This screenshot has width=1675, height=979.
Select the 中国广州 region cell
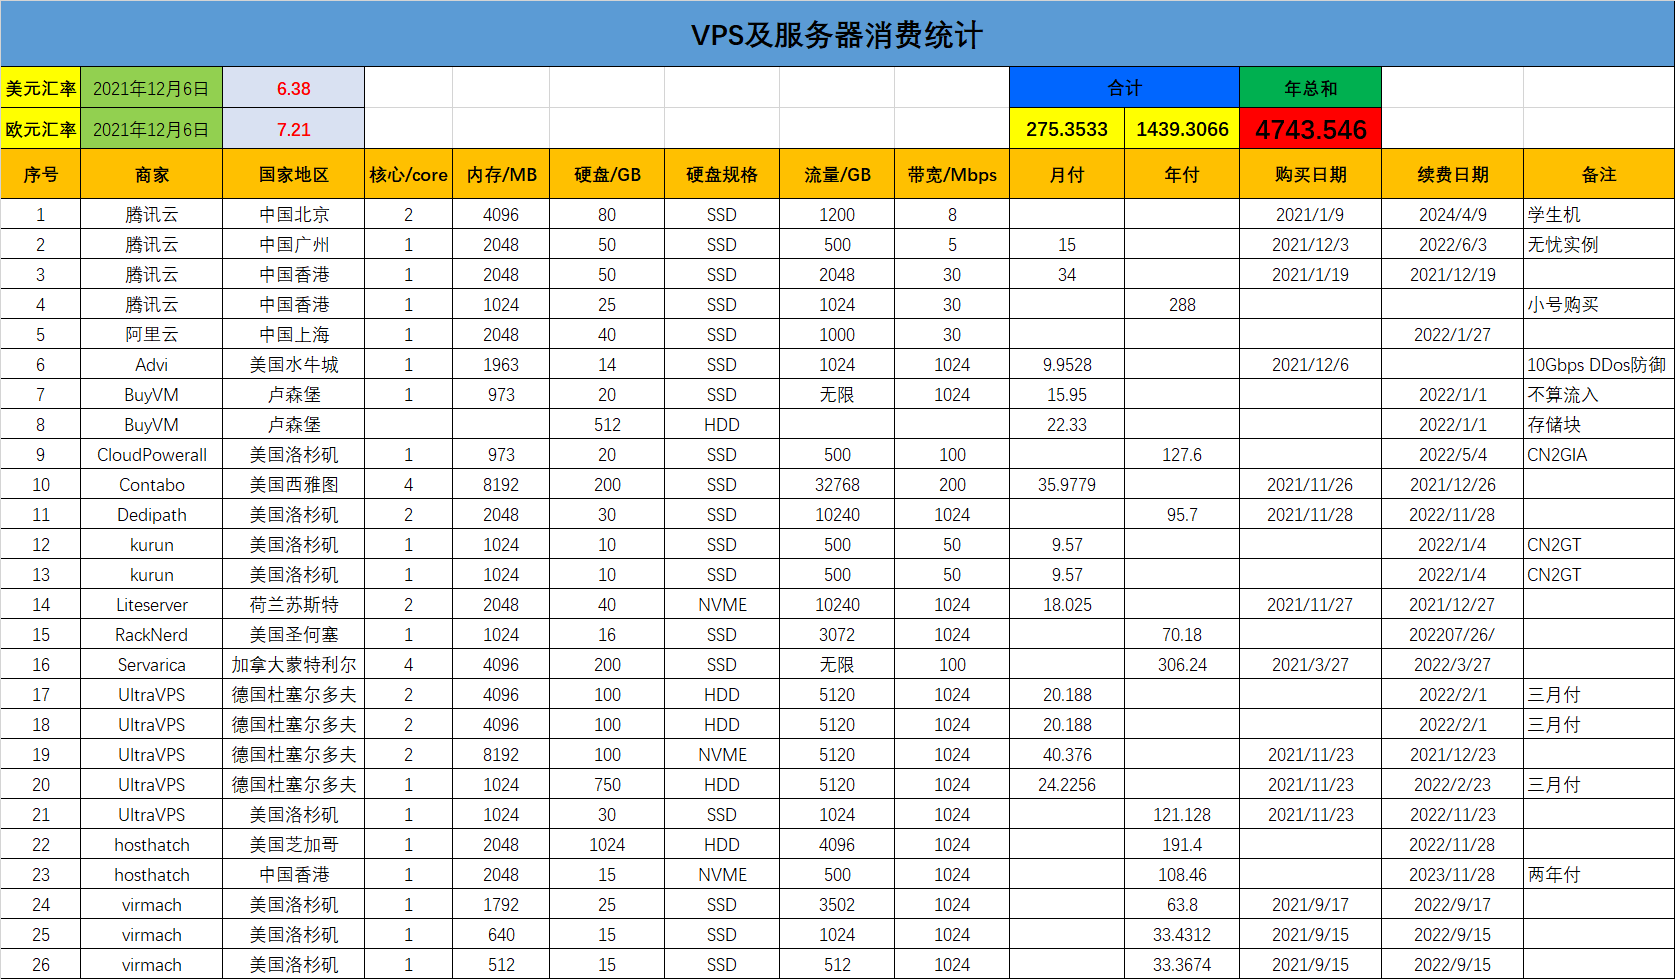coord(293,244)
